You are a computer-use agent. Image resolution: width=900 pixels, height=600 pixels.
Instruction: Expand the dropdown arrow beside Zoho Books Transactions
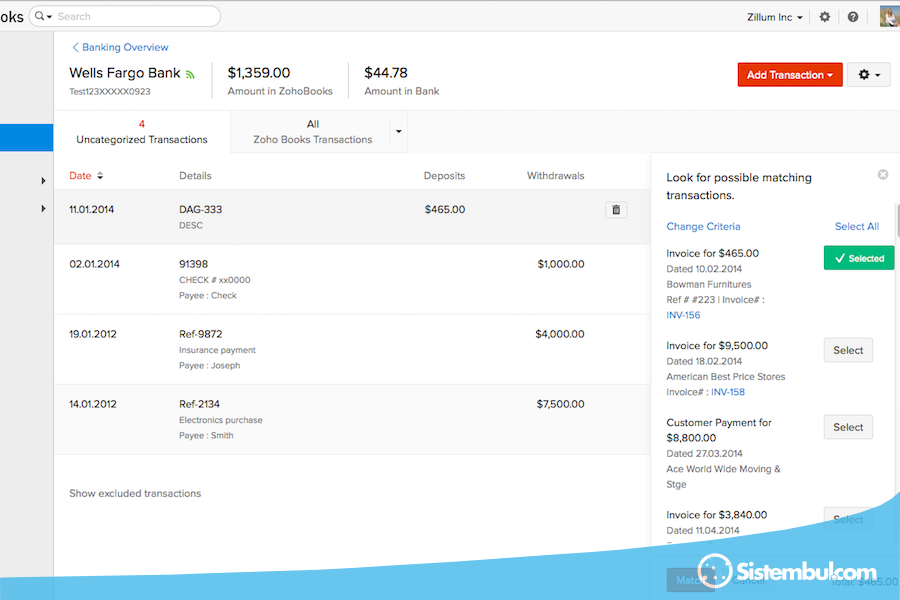tap(399, 131)
